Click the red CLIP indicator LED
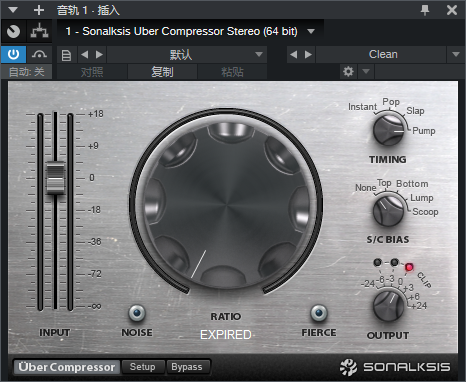The height and width of the screenshot is (382, 466). point(409,267)
